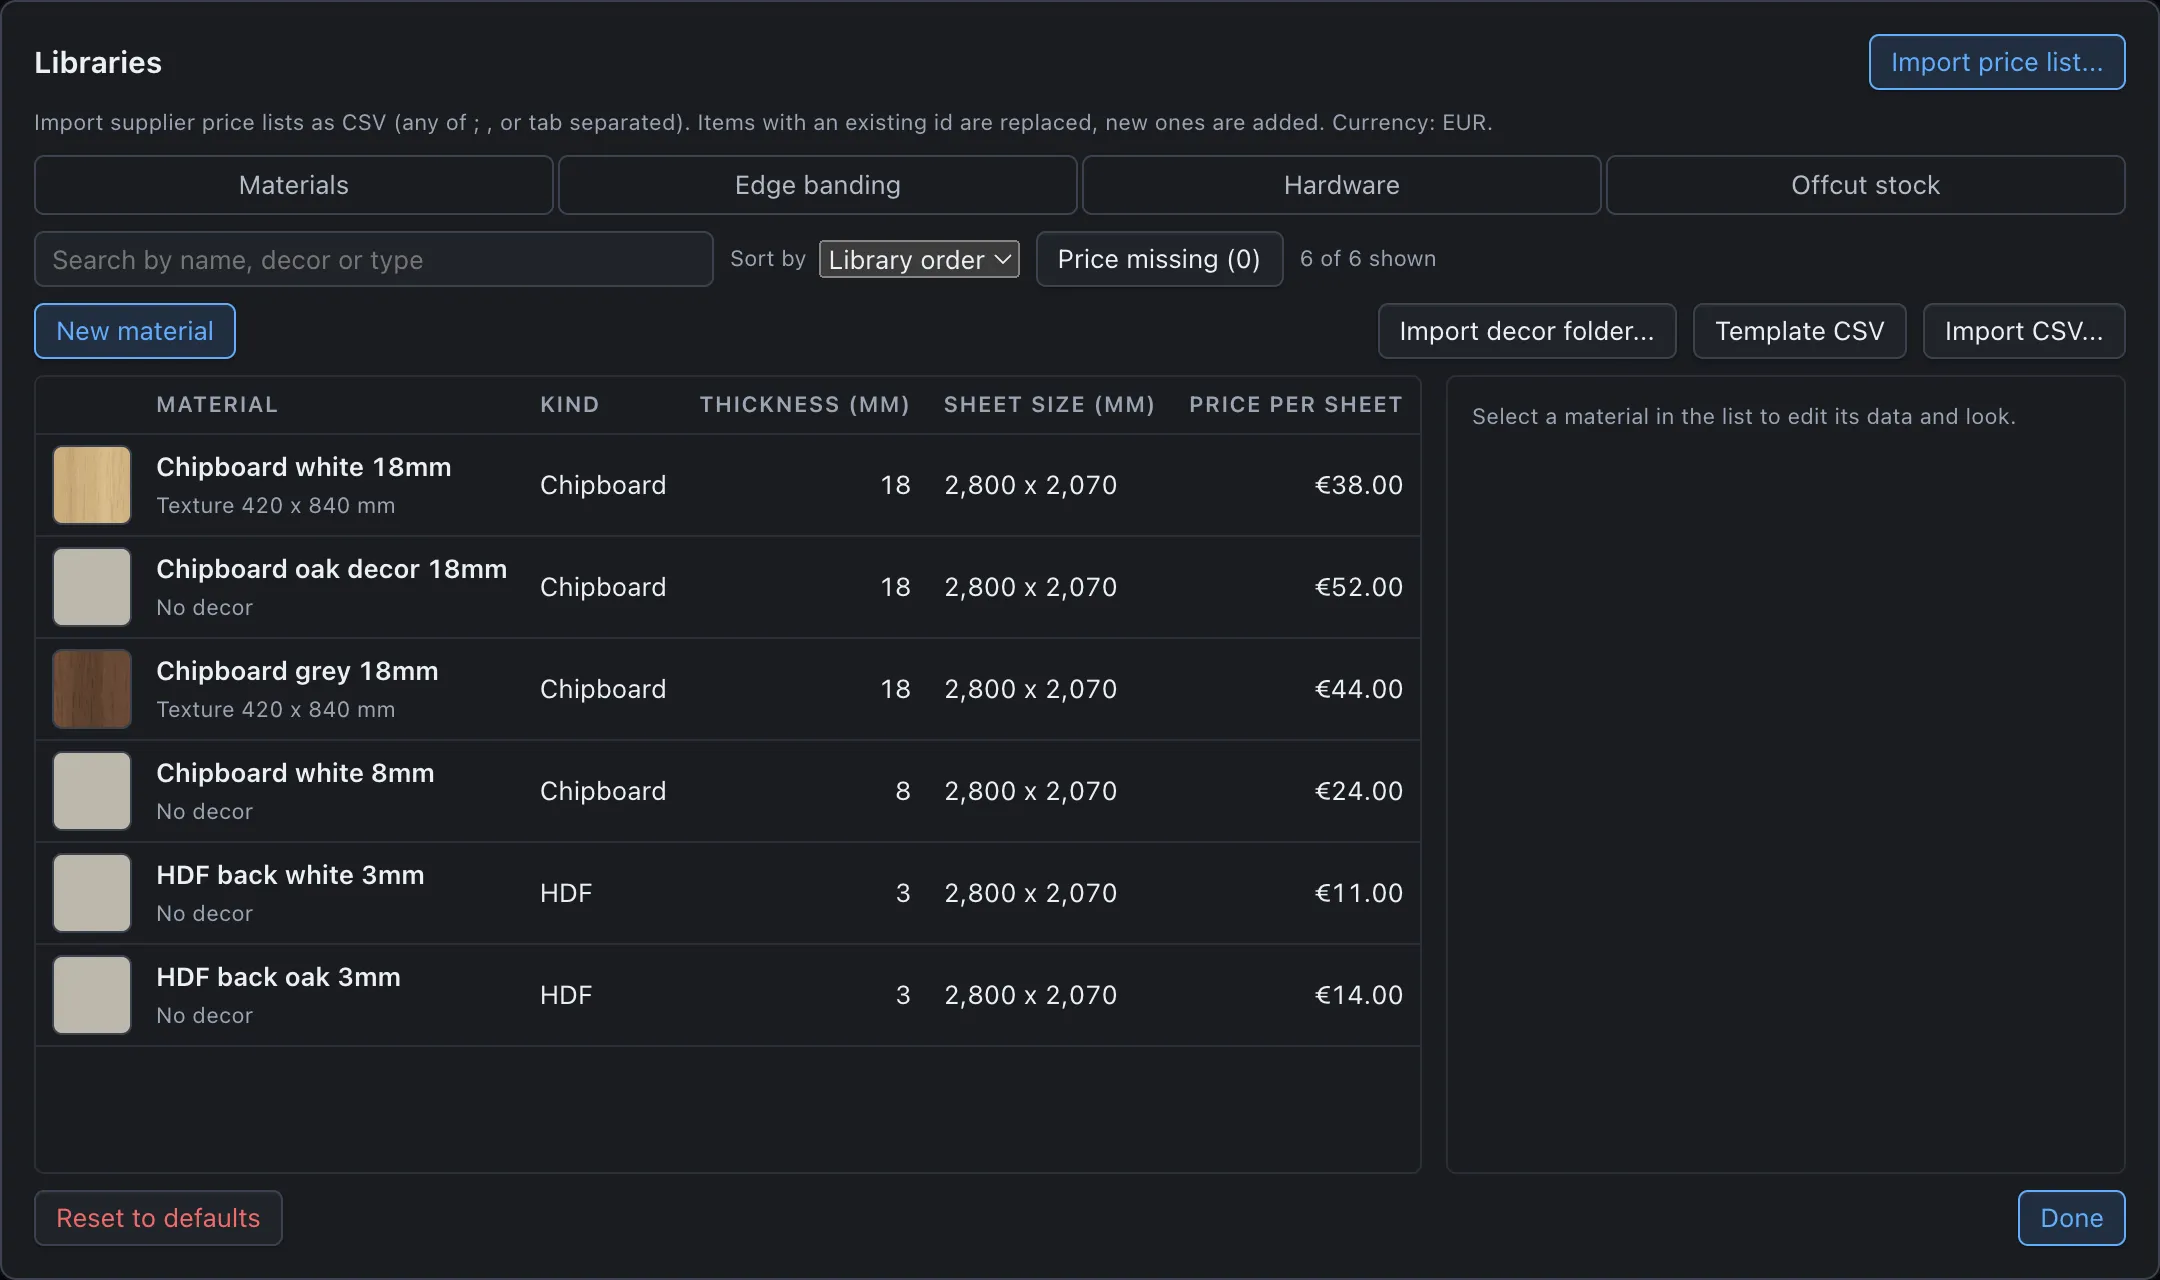Focus the search by name field
Image resolution: width=2160 pixels, height=1280 pixels.
click(374, 259)
